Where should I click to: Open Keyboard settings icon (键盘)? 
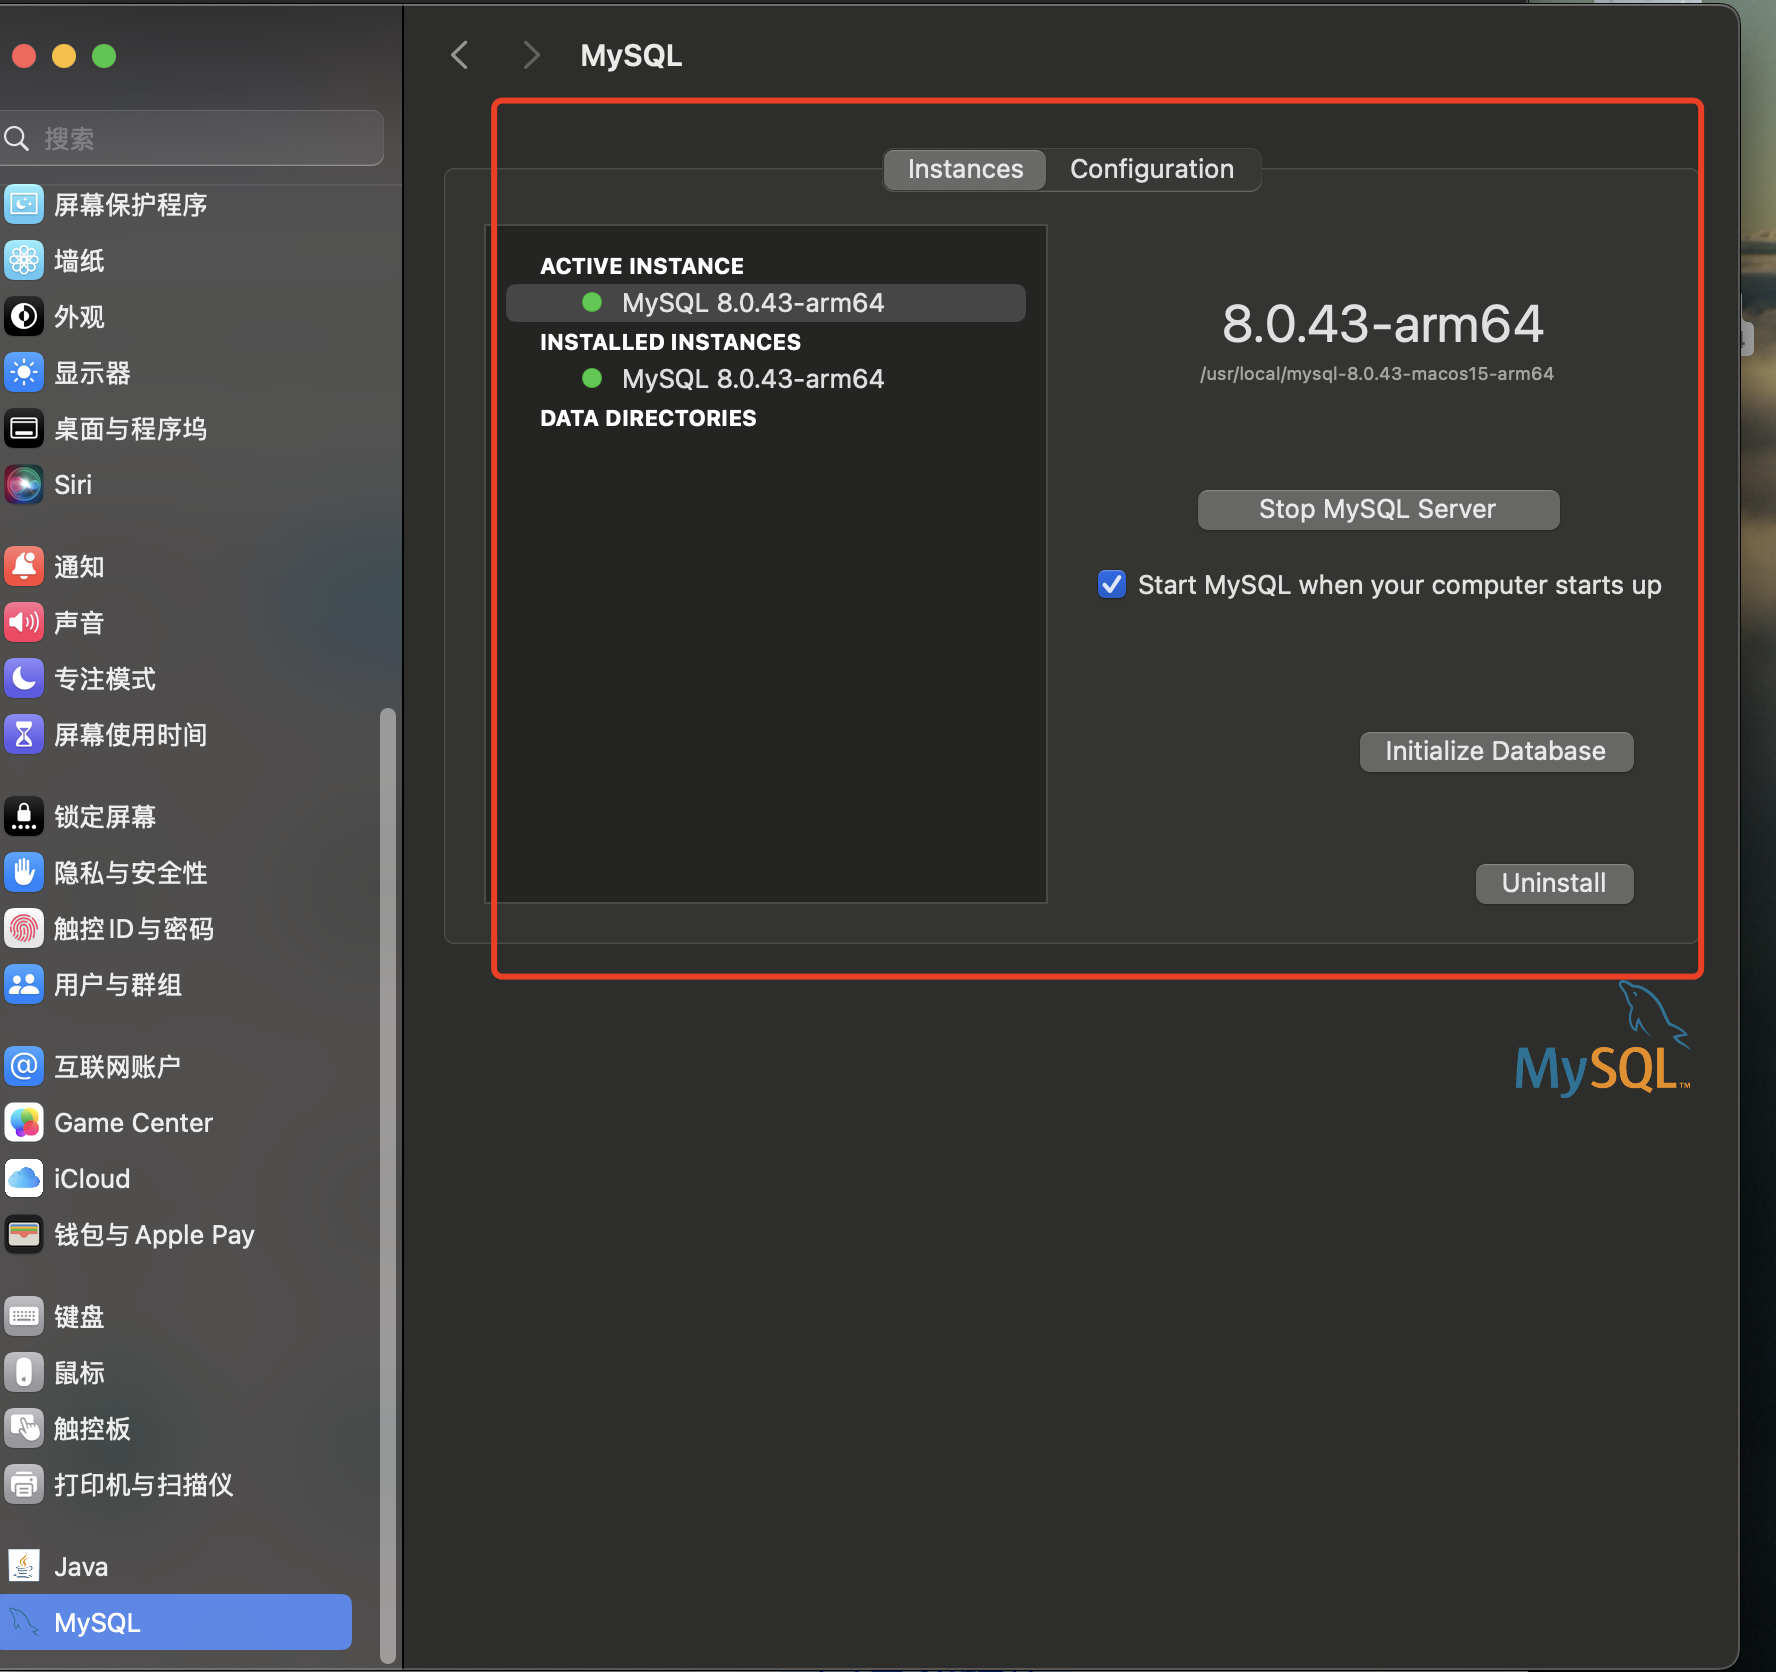(24, 1317)
